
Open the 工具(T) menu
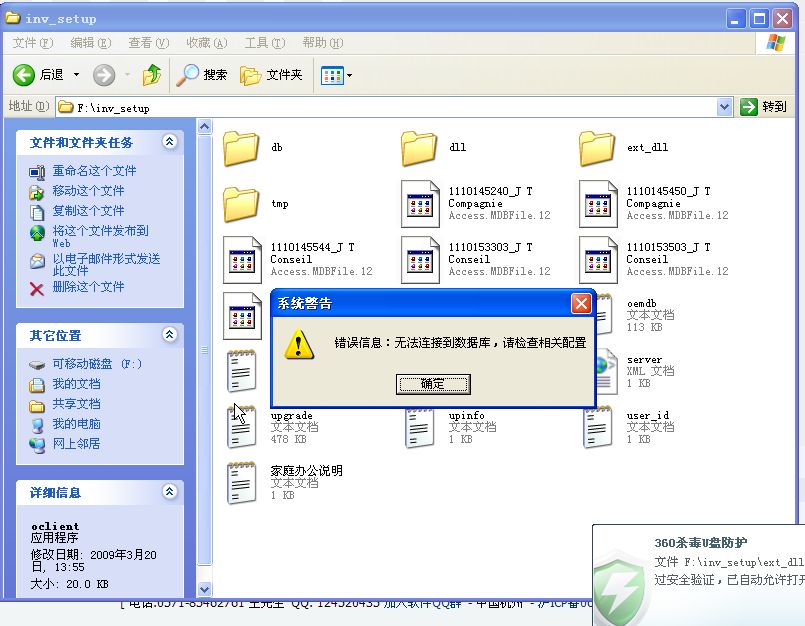(x=264, y=43)
